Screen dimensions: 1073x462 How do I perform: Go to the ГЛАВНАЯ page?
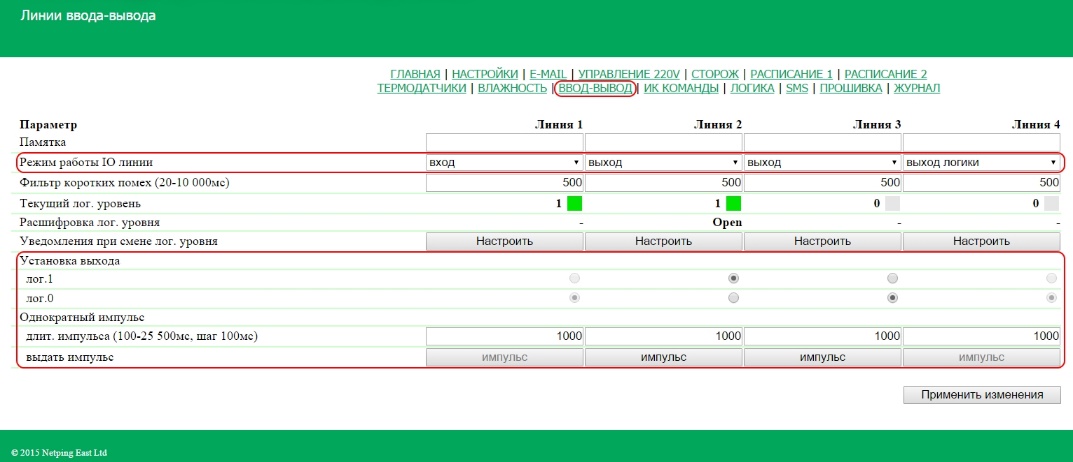(x=415, y=74)
